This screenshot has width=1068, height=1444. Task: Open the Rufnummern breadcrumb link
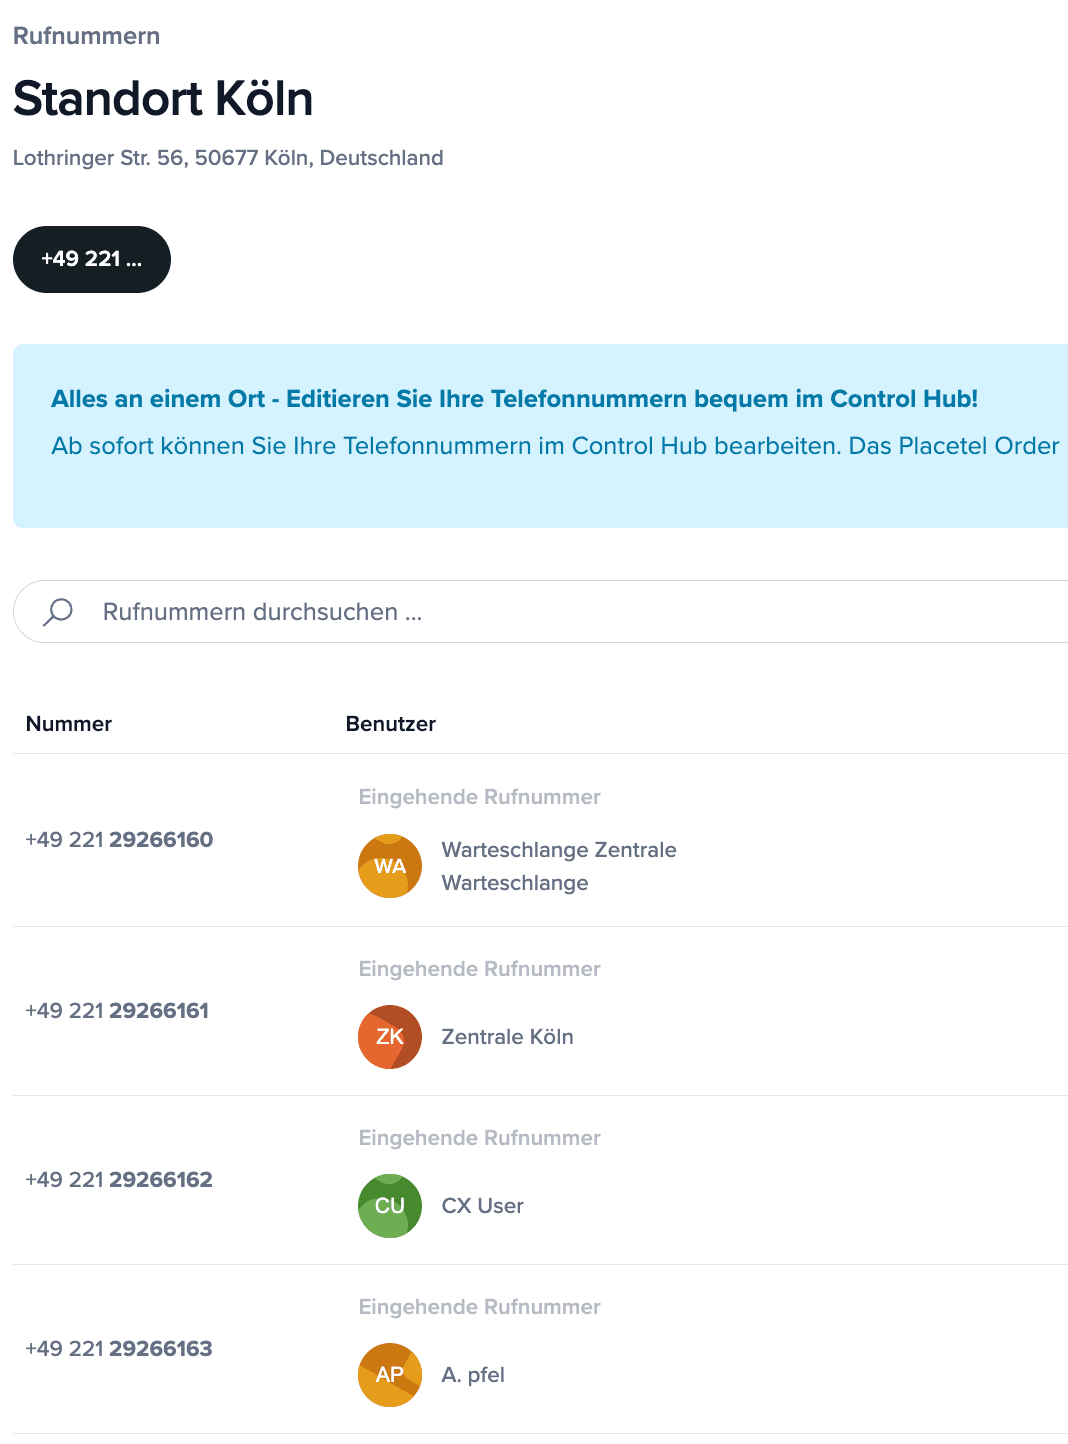(86, 36)
